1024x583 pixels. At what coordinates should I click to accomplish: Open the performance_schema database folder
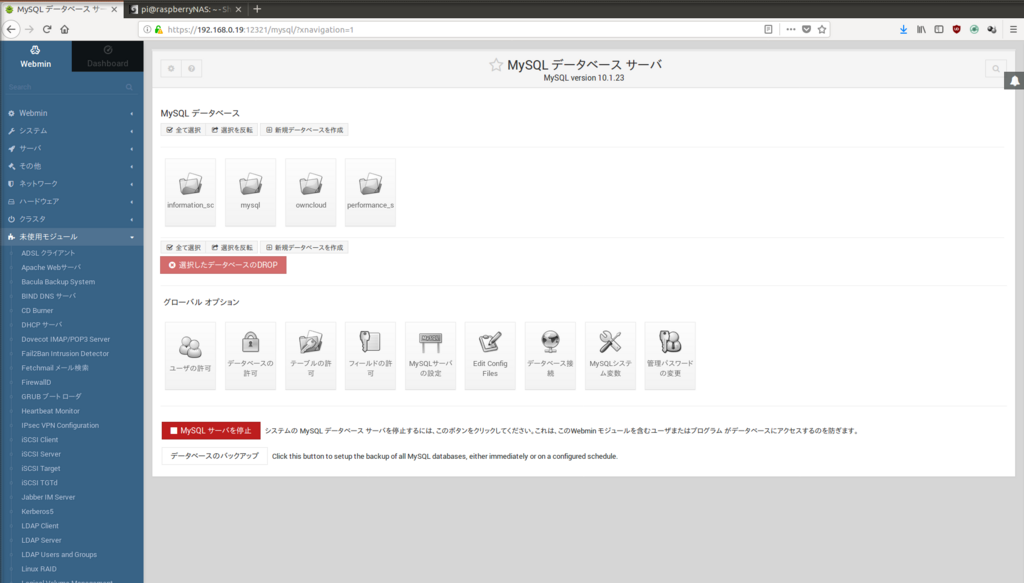[370, 192]
